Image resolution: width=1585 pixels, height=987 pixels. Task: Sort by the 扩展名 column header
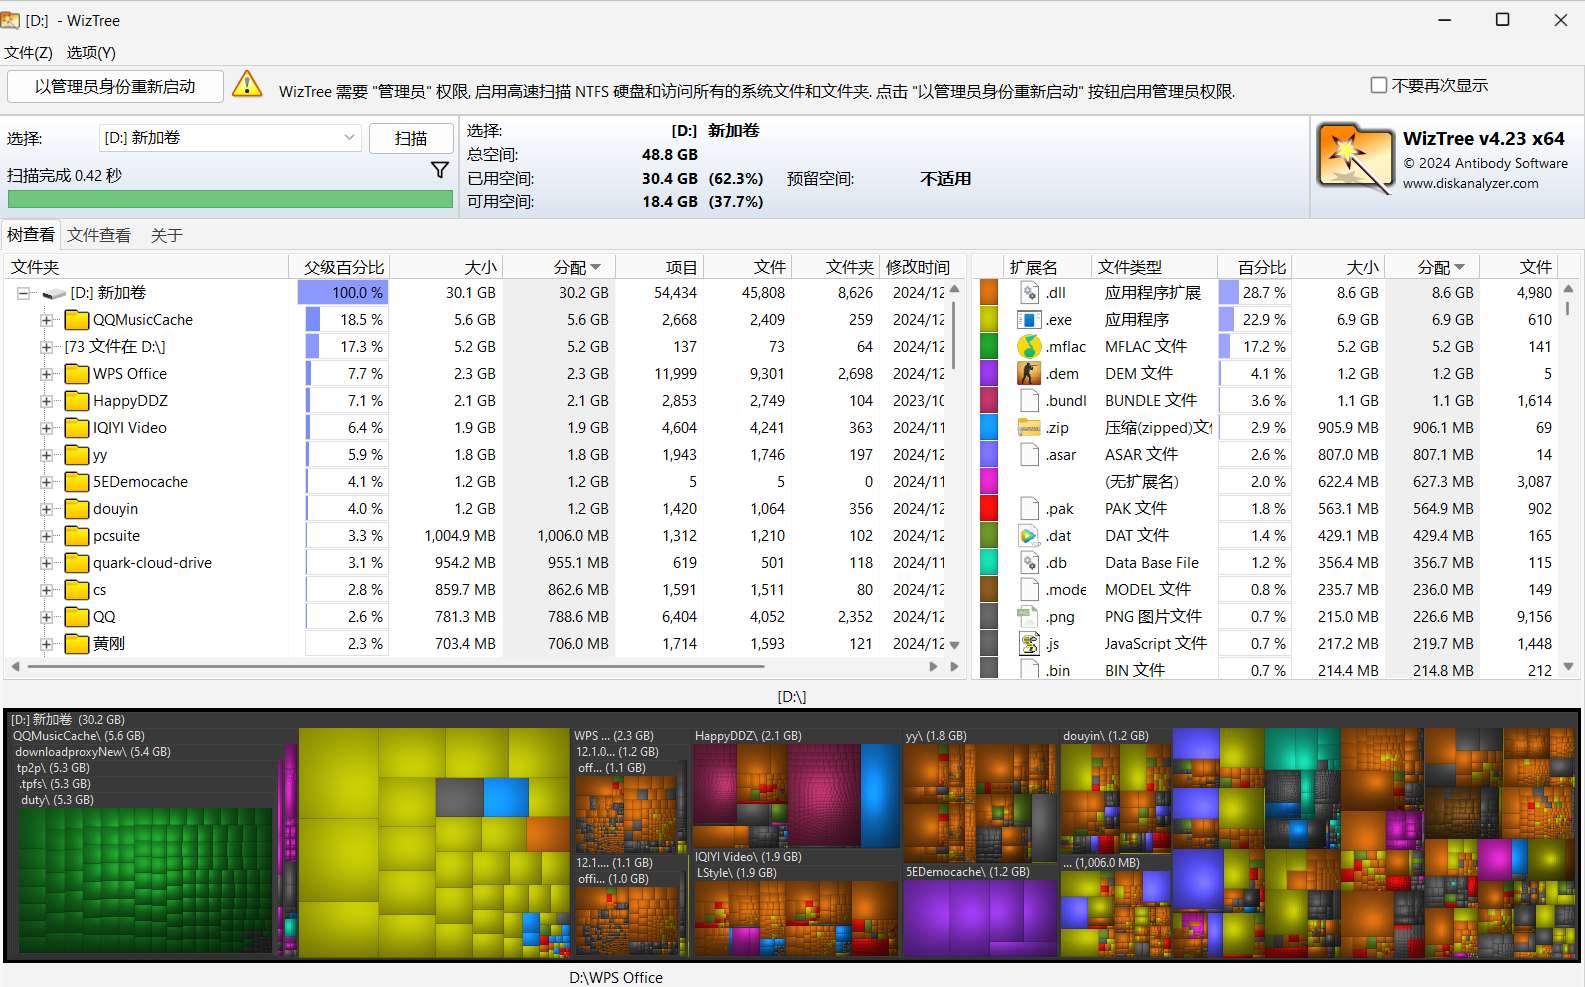click(1033, 267)
